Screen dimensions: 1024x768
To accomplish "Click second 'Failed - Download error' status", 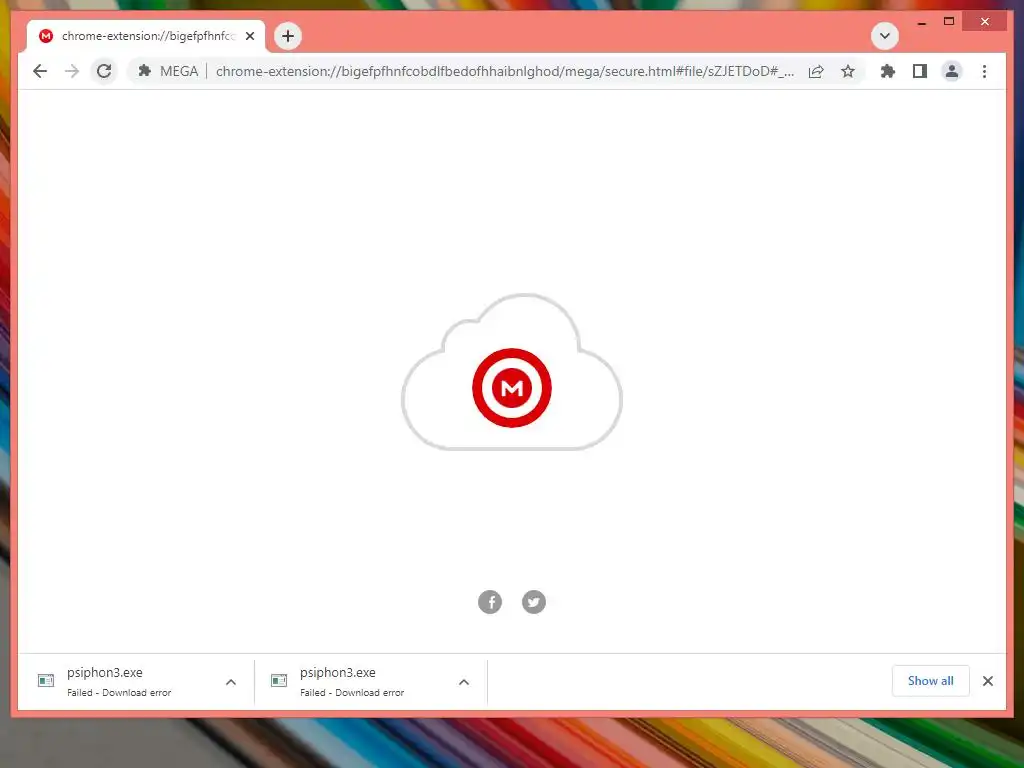I will point(352,692).
